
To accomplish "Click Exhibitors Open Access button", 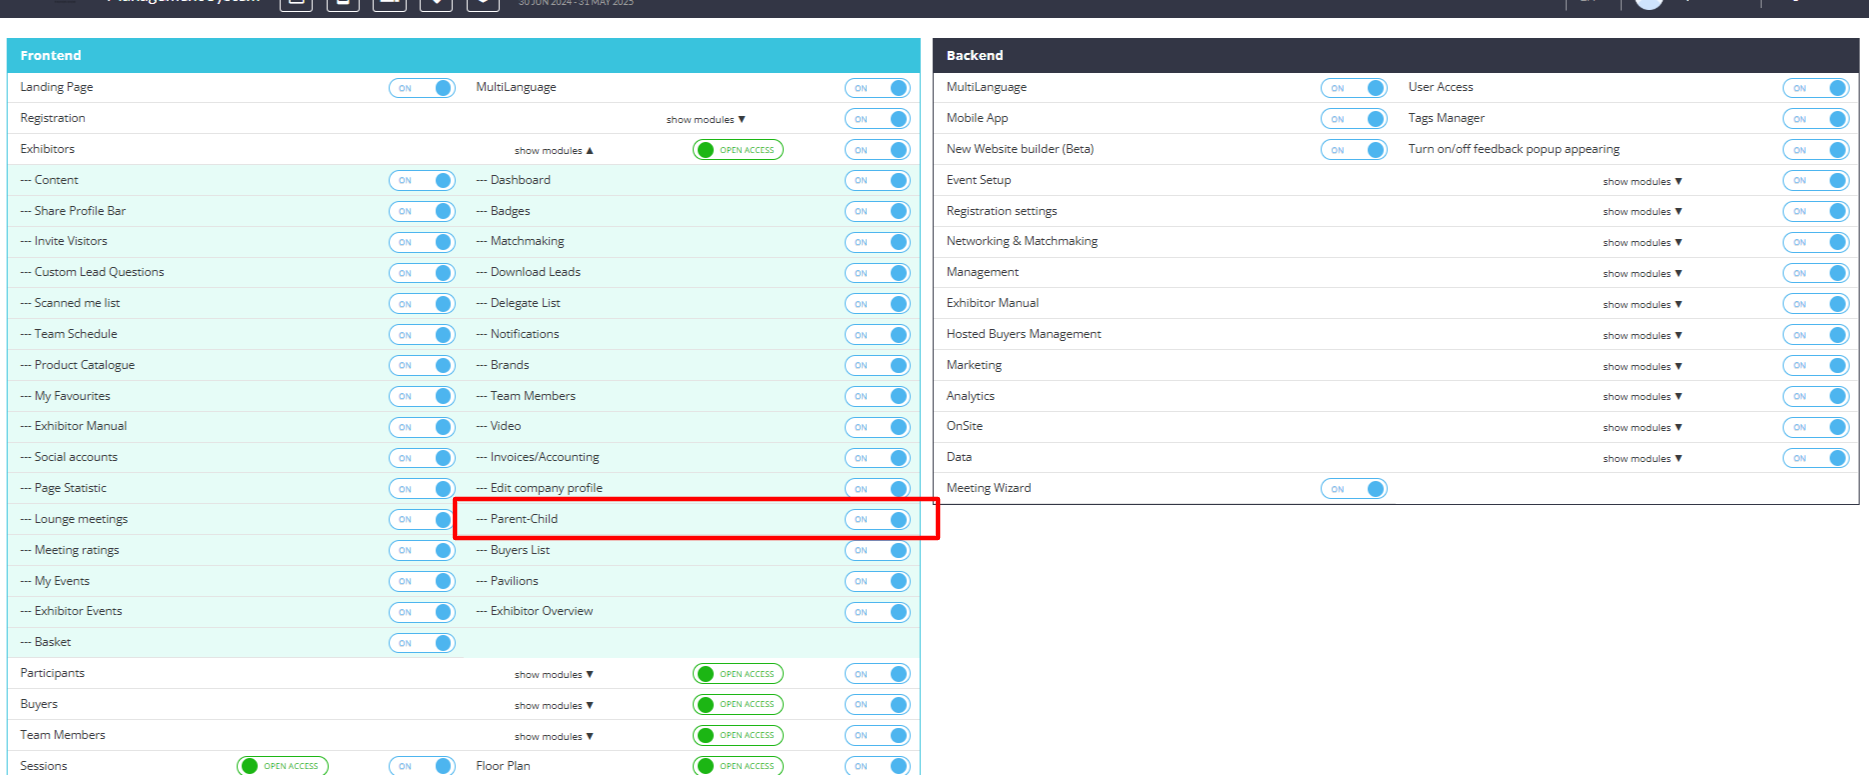I will click(x=738, y=150).
